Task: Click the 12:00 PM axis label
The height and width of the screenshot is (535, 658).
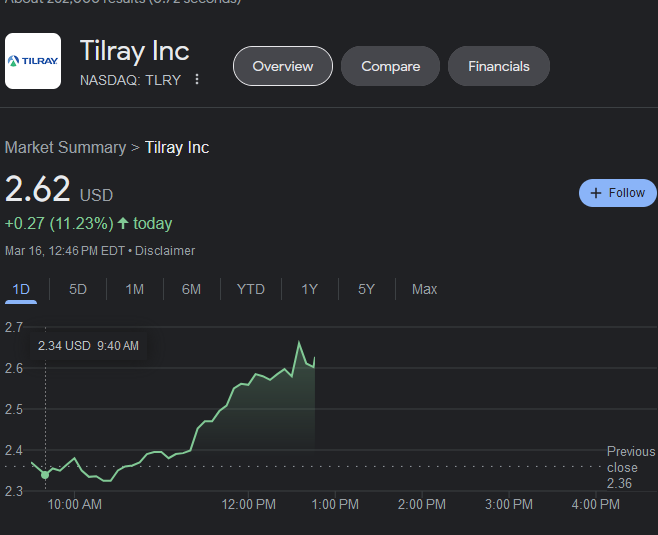Action: coord(248,504)
